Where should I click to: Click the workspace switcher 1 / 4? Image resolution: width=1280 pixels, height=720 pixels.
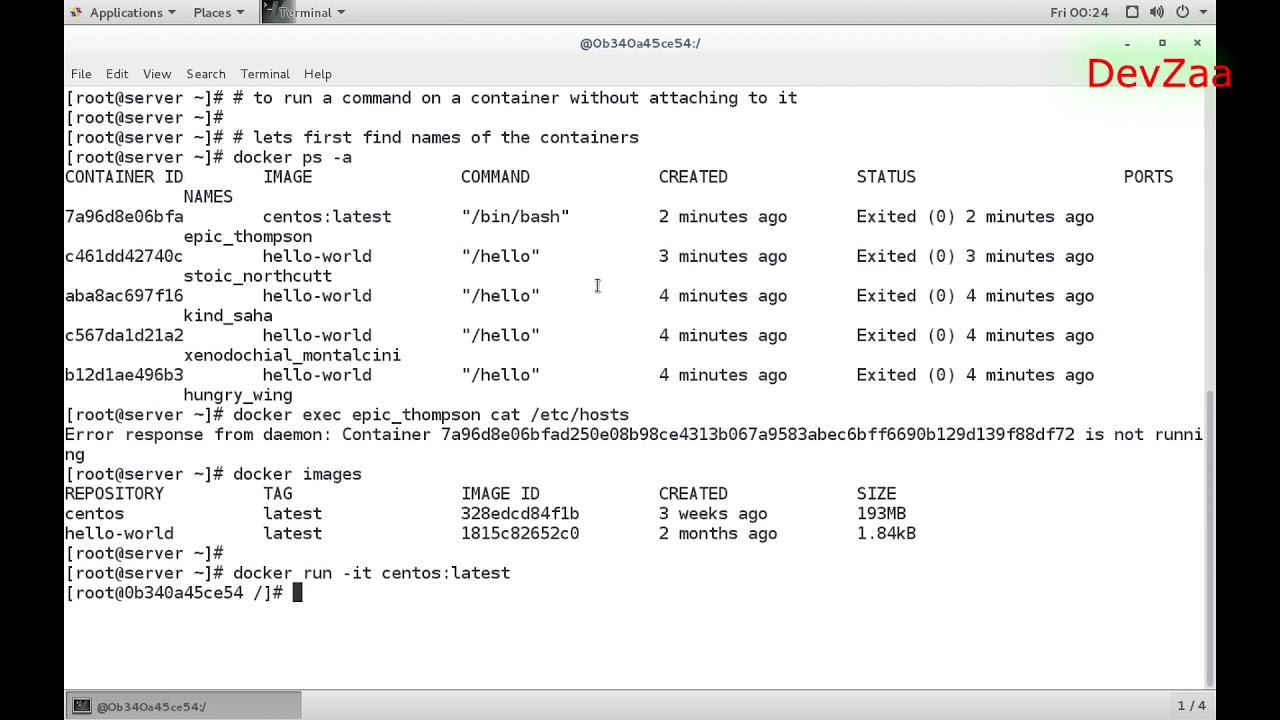[1191, 706]
